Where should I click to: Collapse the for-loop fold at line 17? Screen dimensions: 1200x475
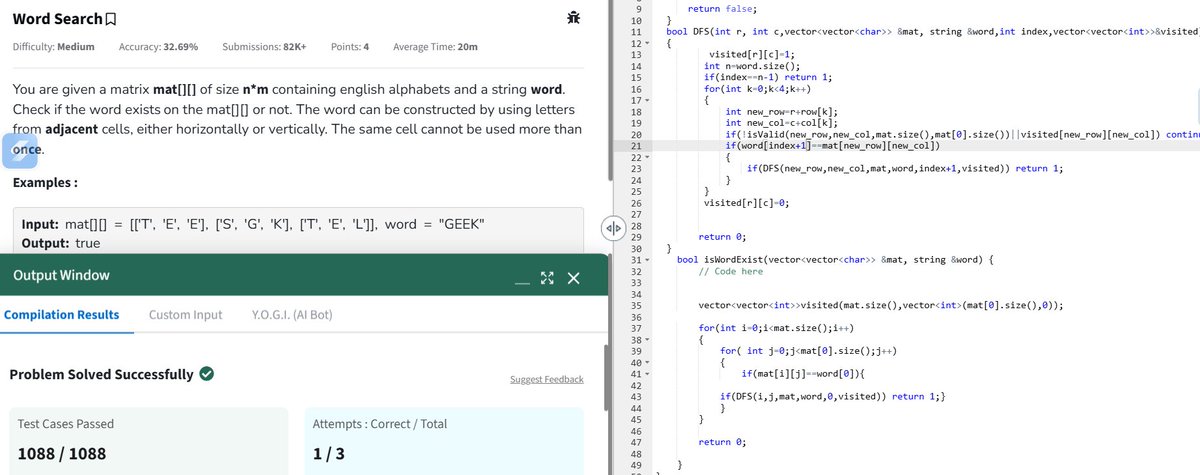[x=647, y=100]
